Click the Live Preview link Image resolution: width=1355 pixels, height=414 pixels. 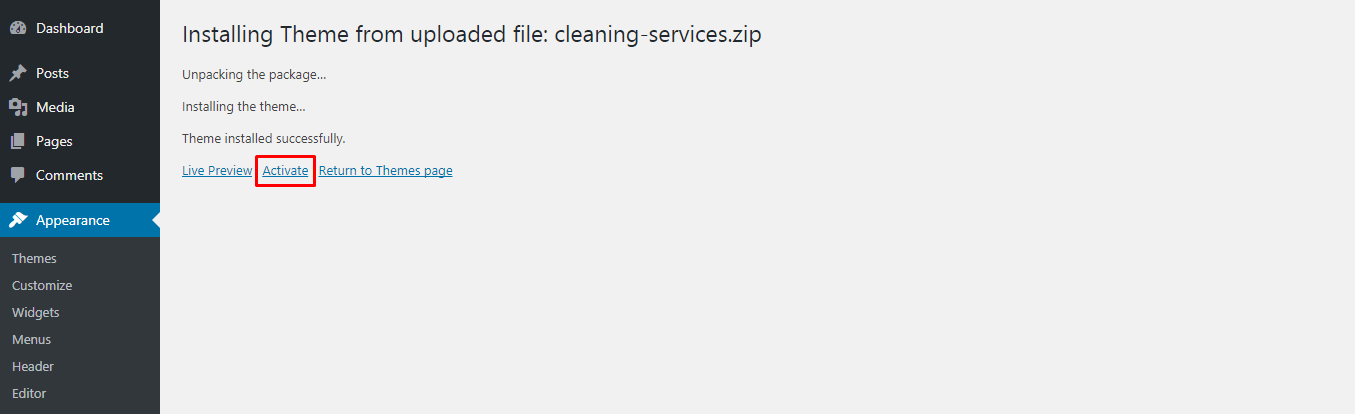(x=217, y=171)
